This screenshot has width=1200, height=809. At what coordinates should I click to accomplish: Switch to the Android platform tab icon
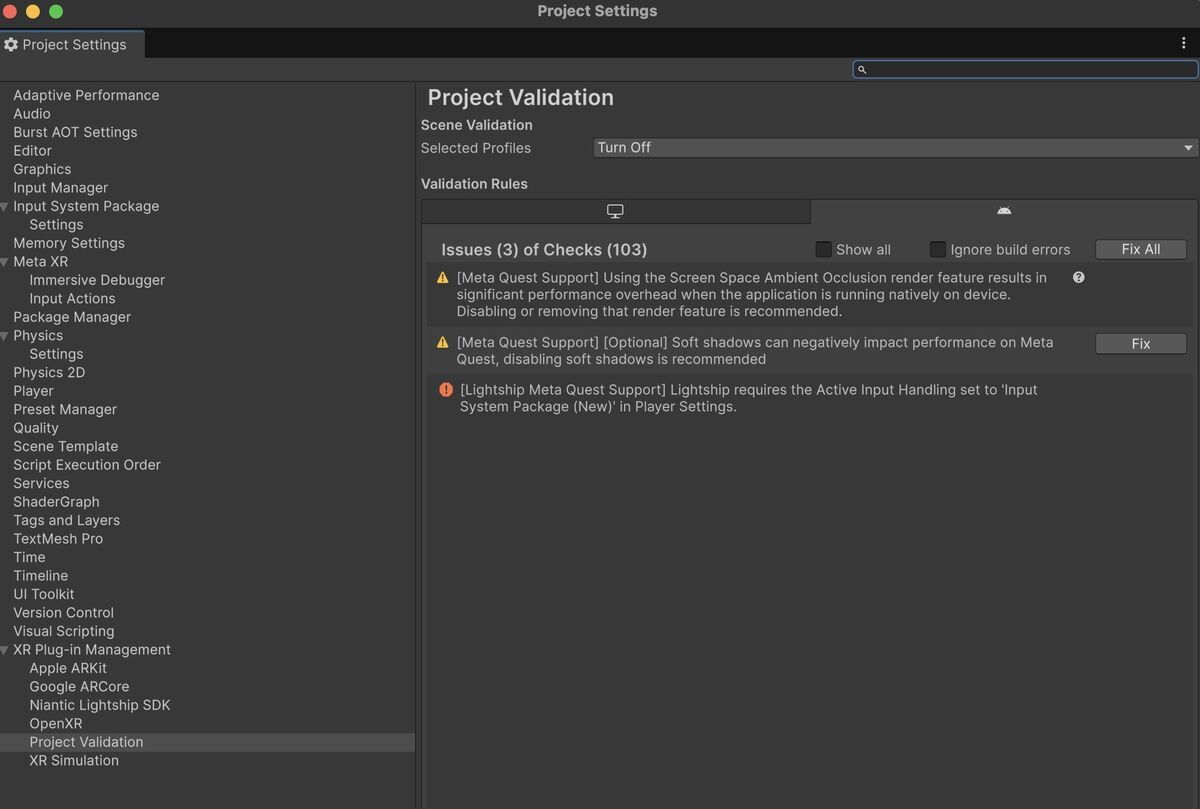(x=1004, y=211)
